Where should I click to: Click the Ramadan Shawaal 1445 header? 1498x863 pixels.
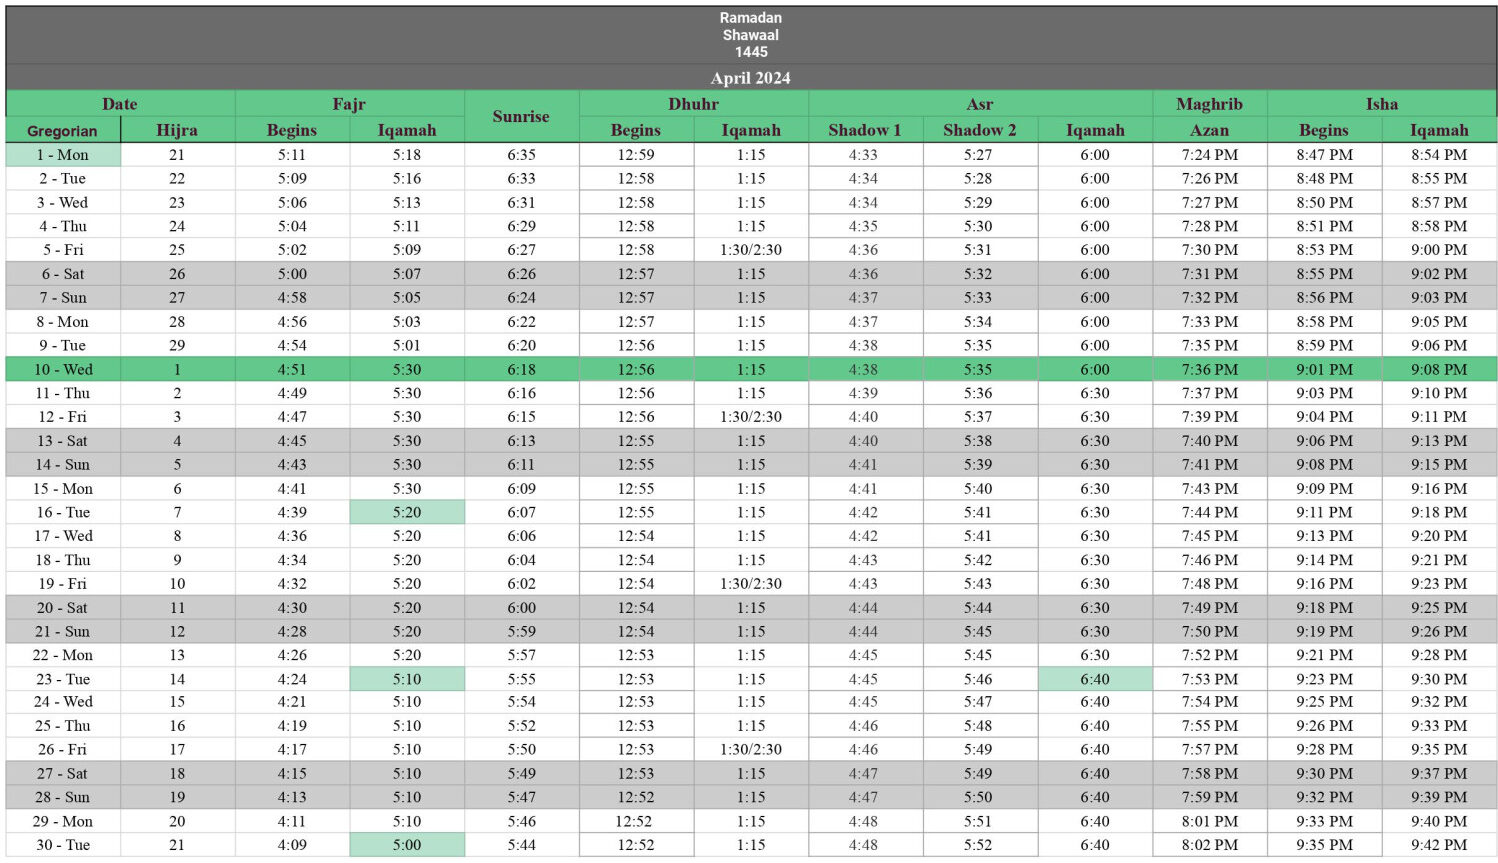751,35
